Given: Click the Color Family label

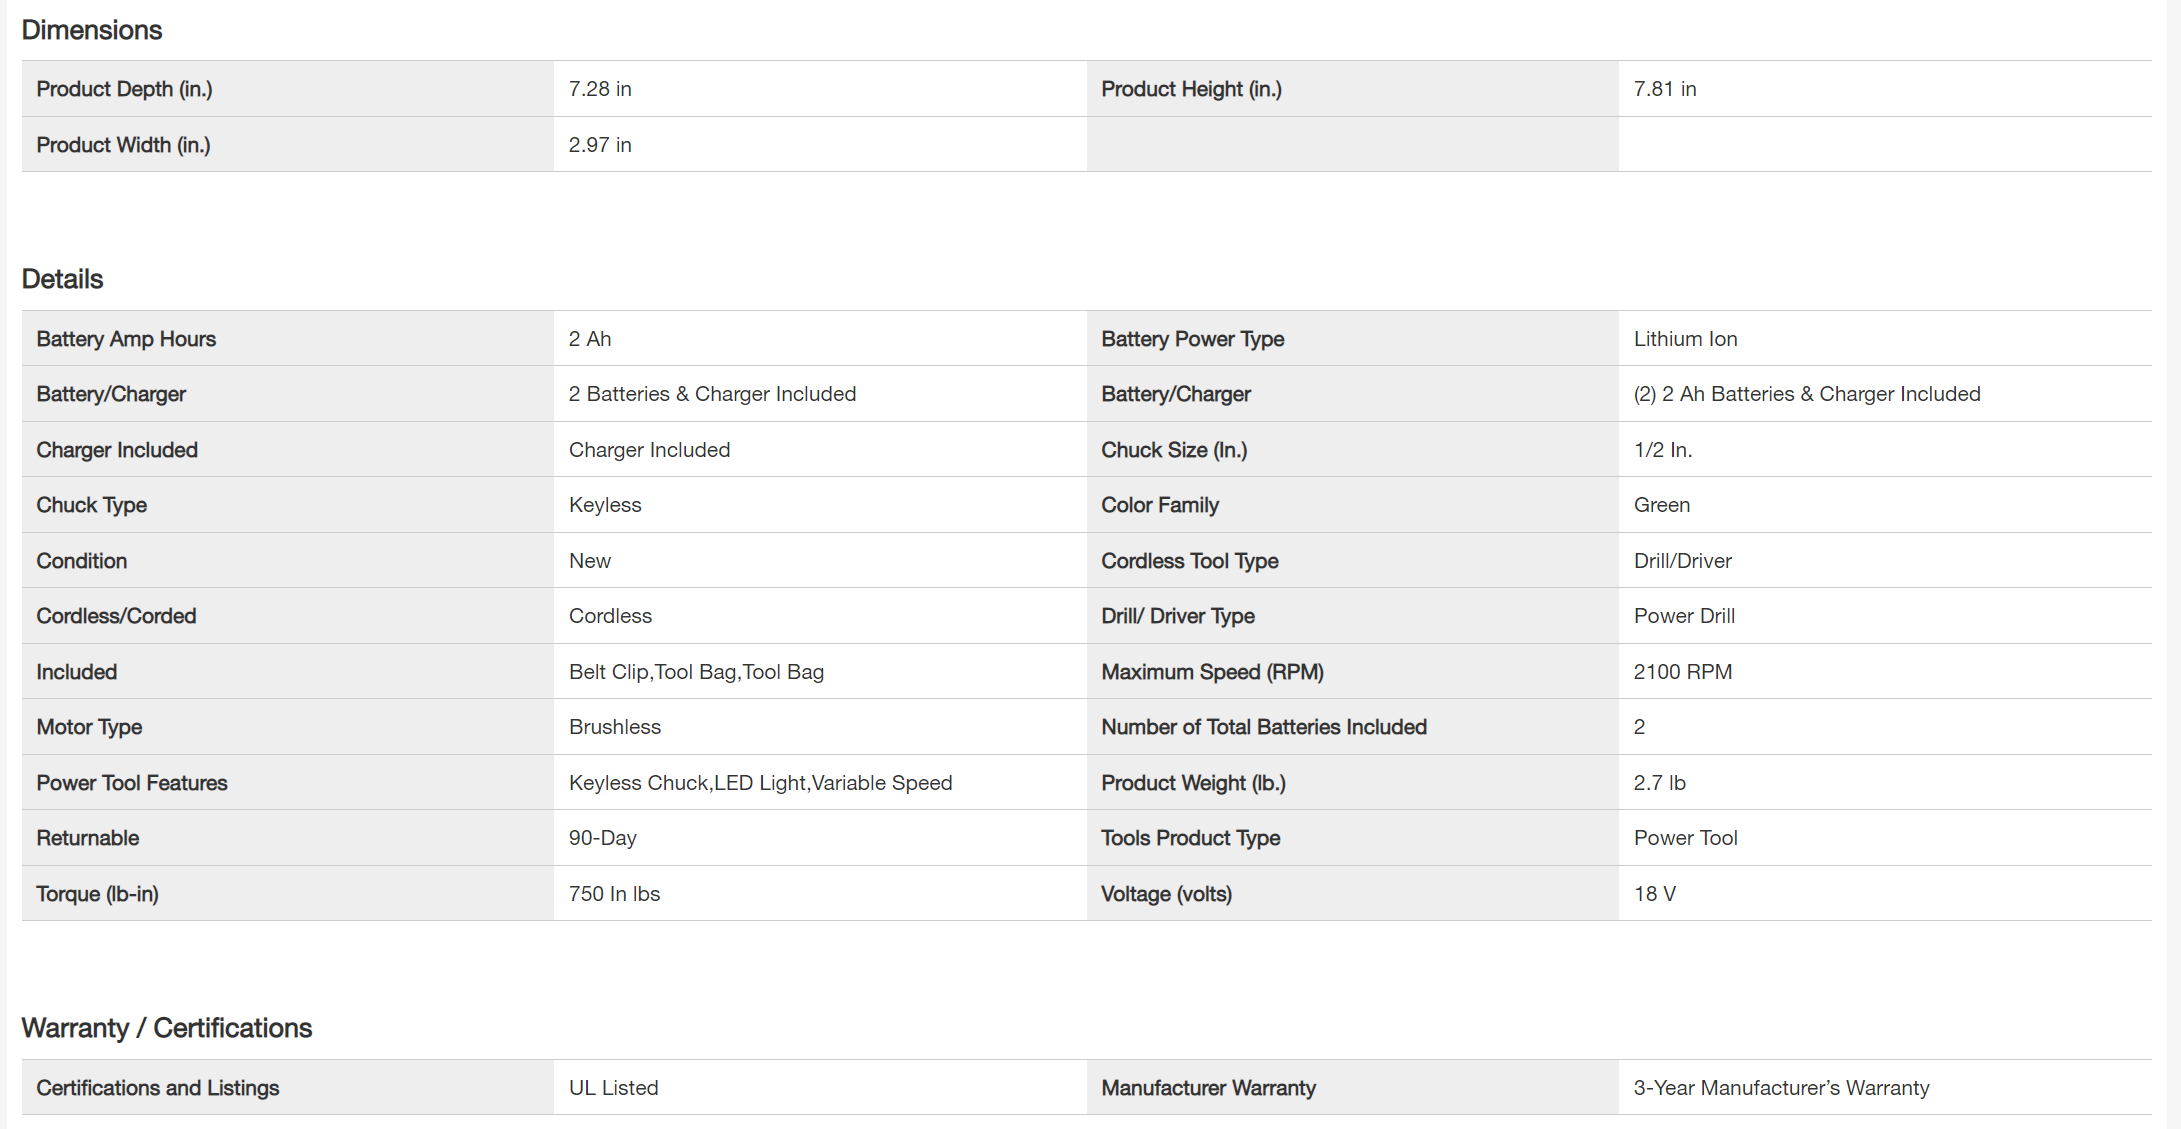Looking at the screenshot, I should click(x=1160, y=505).
